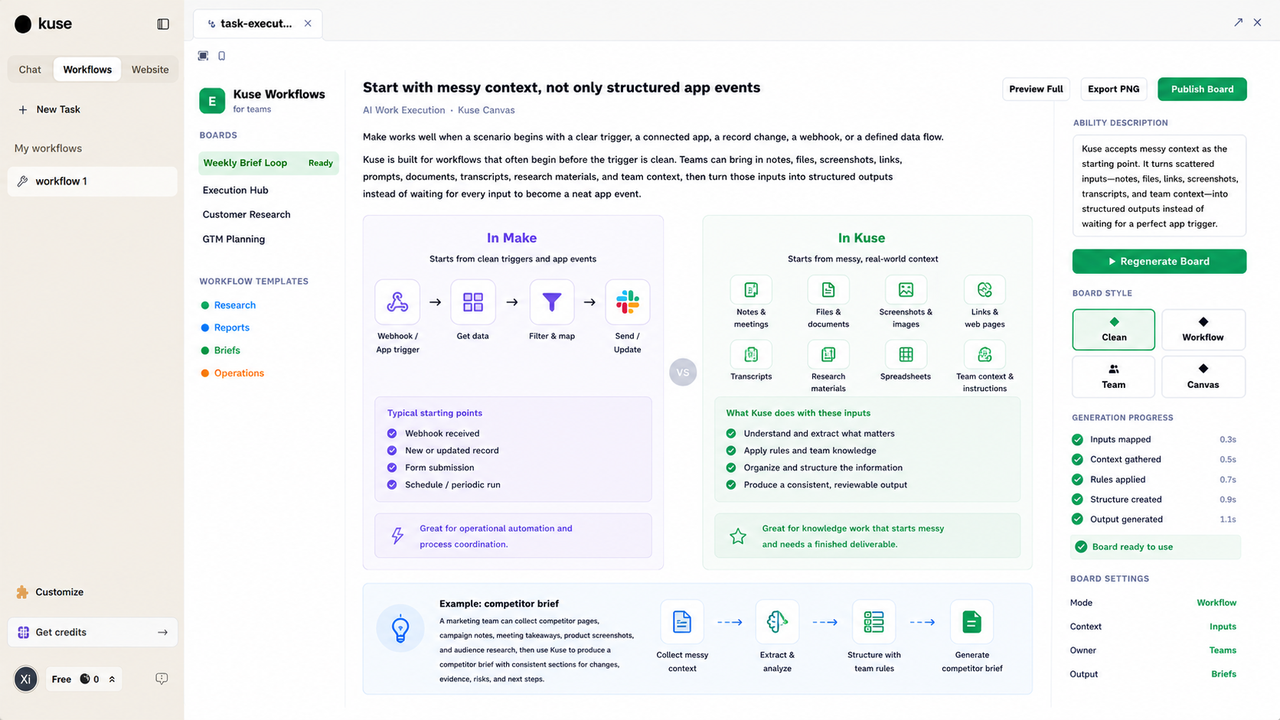Screen dimensions: 1280x720
Task: Choose the Team board style
Action: 1113,377
